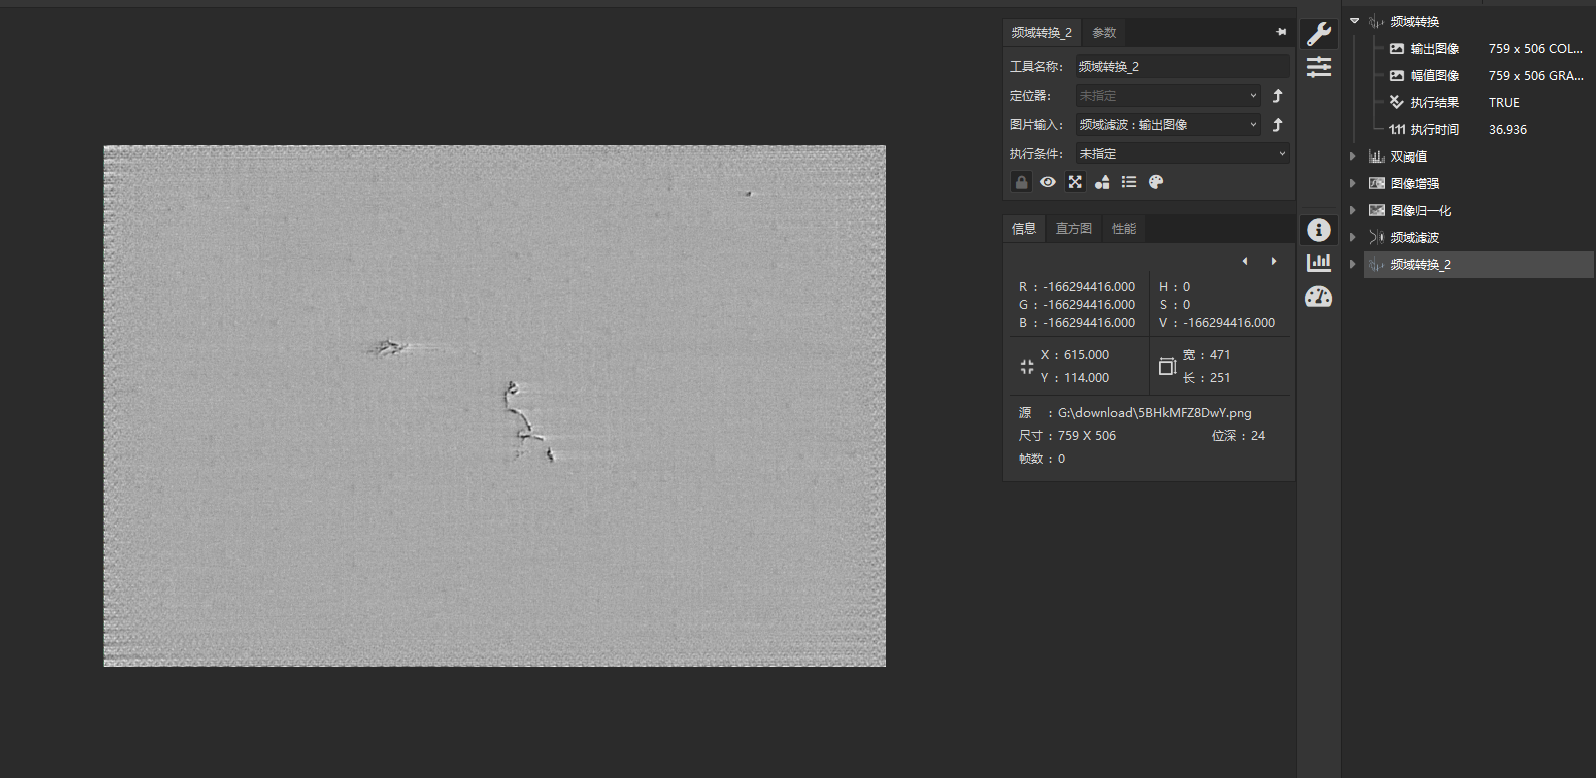
Task: Open the color palette icon
Action: pyautogui.click(x=1156, y=182)
